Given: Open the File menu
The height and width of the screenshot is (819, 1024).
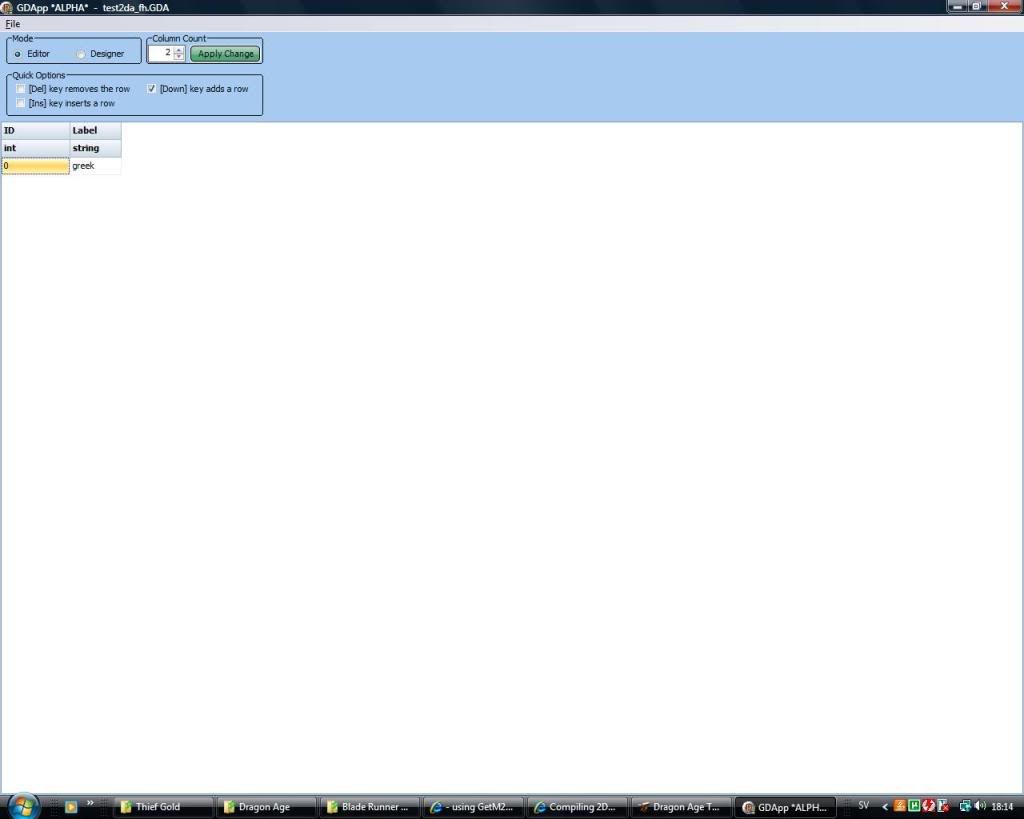Looking at the screenshot, I should (12, 24).
